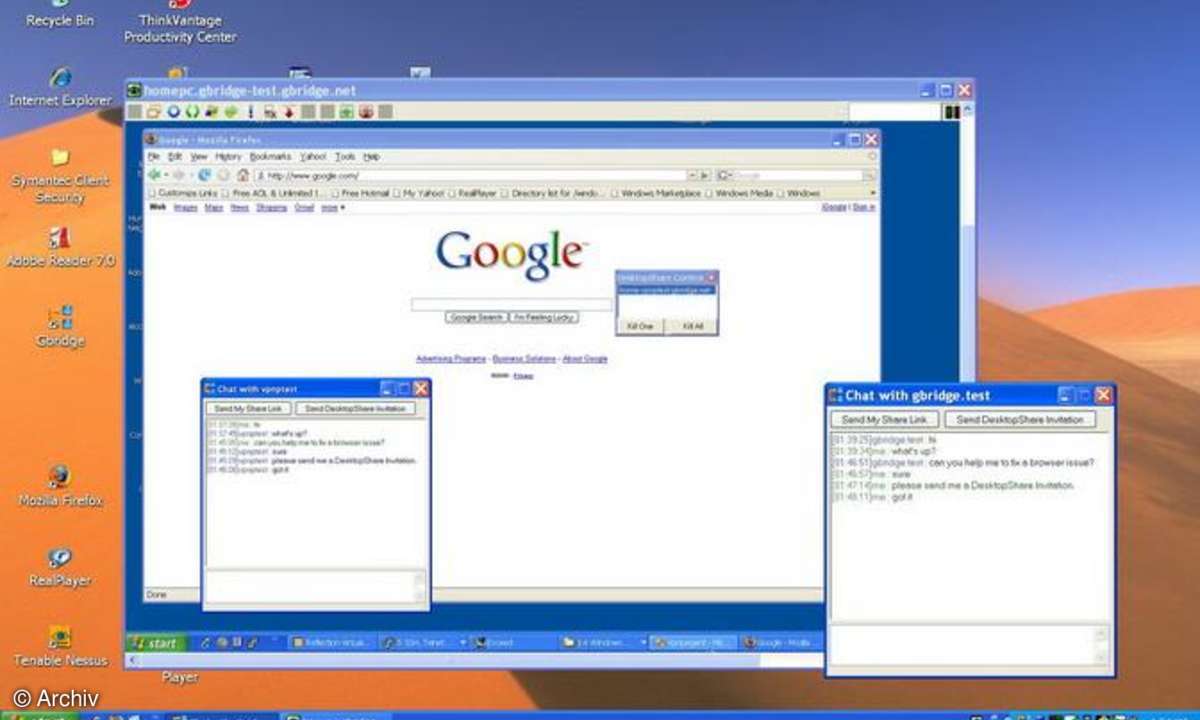Open the Windows Media bookmark
The height and width of the screenshot is (720, 1200).
(739, 193)
